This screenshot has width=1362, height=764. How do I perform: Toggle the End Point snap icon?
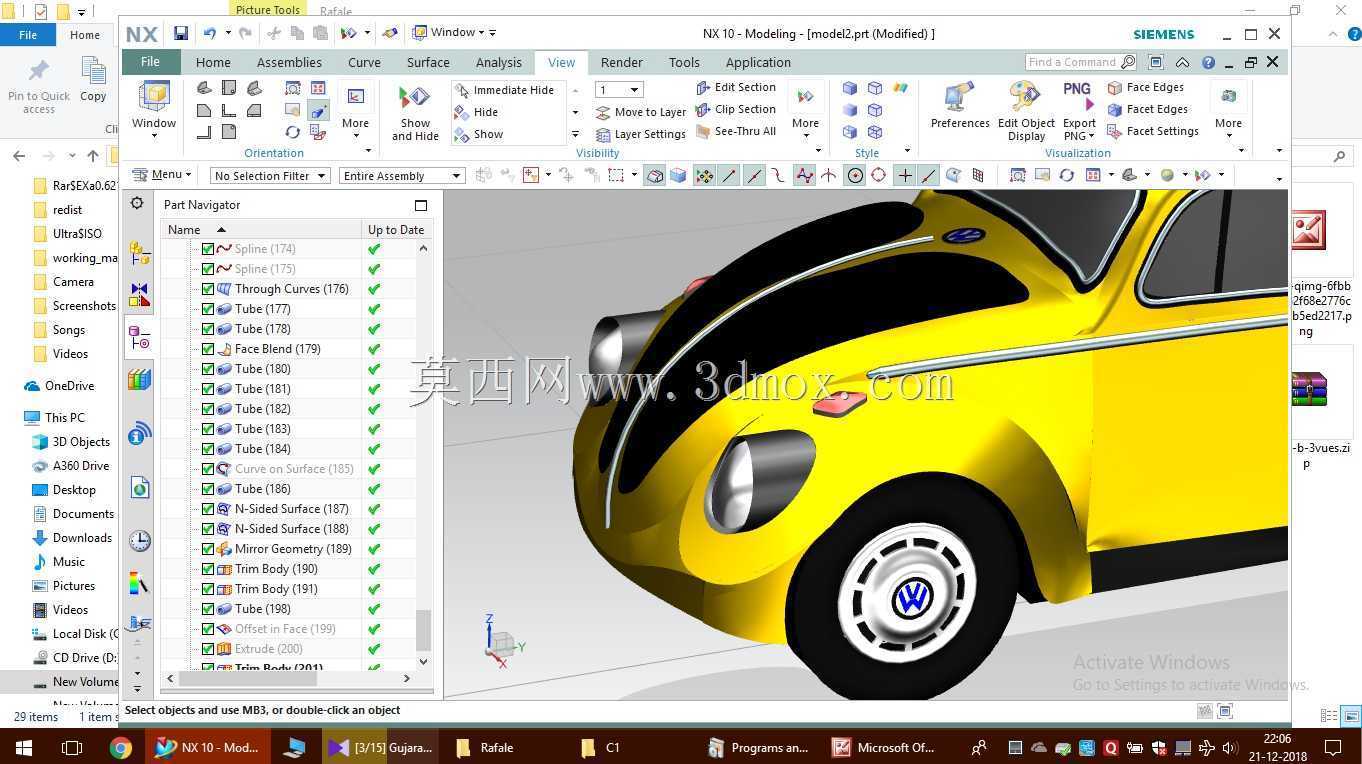click(729, 175)
